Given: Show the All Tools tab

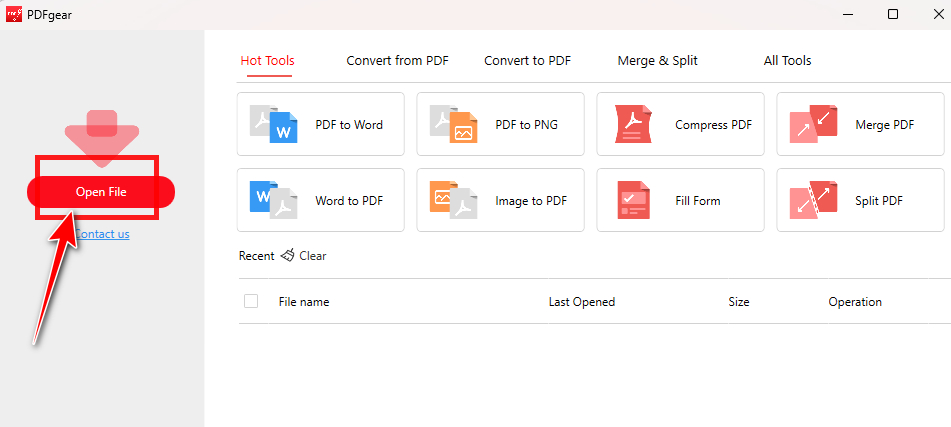Looking at the screenshot, I should pyautogui.click(x=787, y=61).
